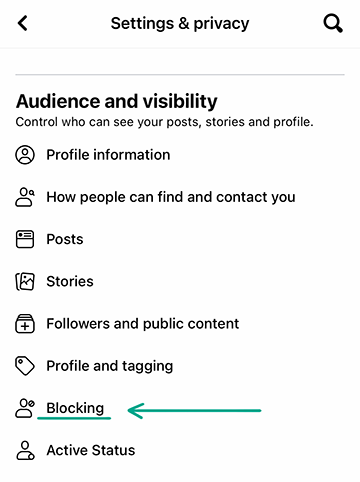This screenshot has height=482, width=360.
Task: Tap the back arrow icon
Action: [x=23, y=23]
